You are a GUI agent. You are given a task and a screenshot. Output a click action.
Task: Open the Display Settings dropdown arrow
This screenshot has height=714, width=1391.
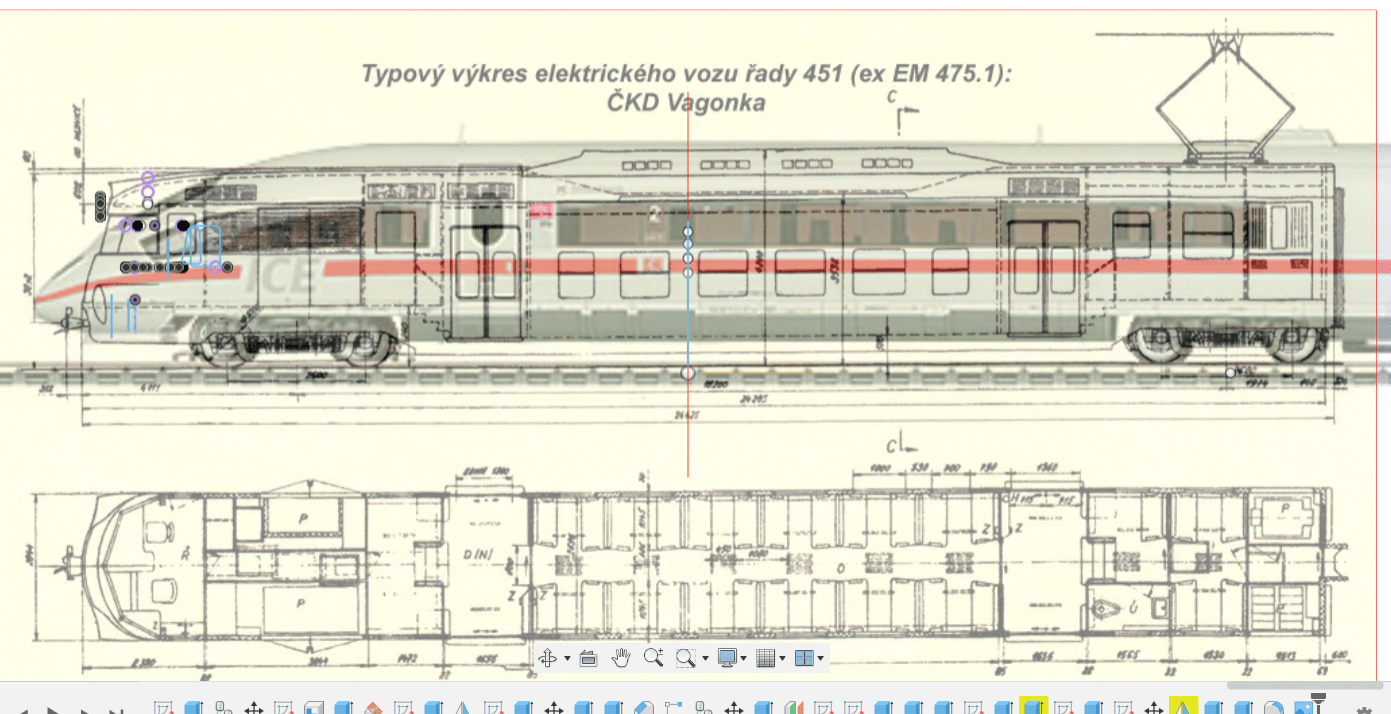(x=744, y=659)
